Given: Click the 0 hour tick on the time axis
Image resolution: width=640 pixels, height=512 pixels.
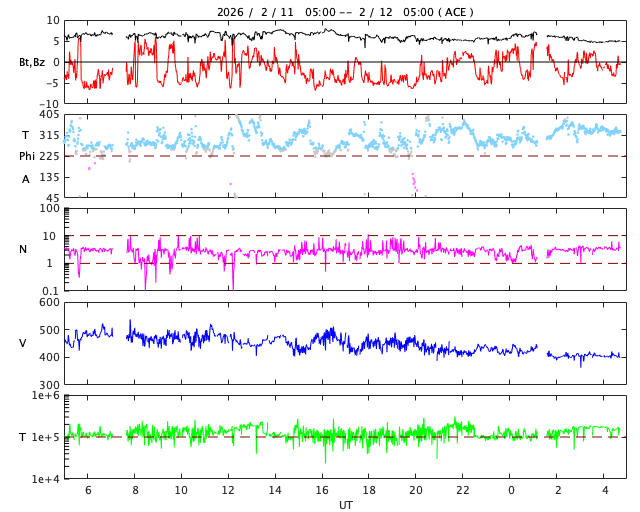Looking at the screenshot, I should pos(511,490).
